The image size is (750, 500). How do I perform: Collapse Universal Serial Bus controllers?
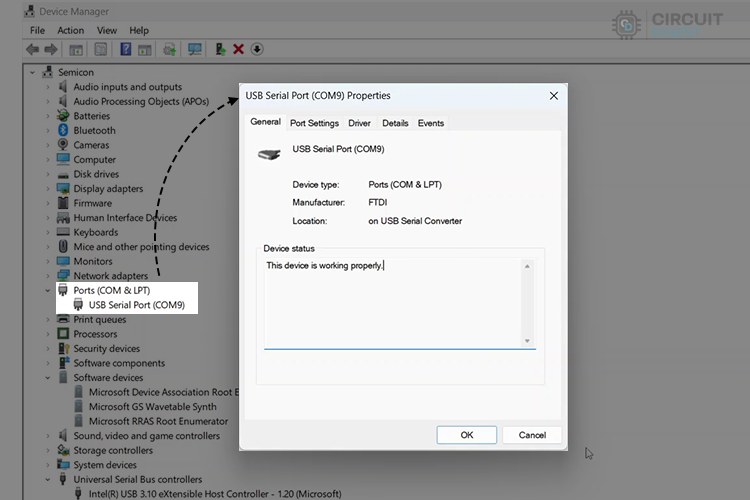(x=47, y=479)
